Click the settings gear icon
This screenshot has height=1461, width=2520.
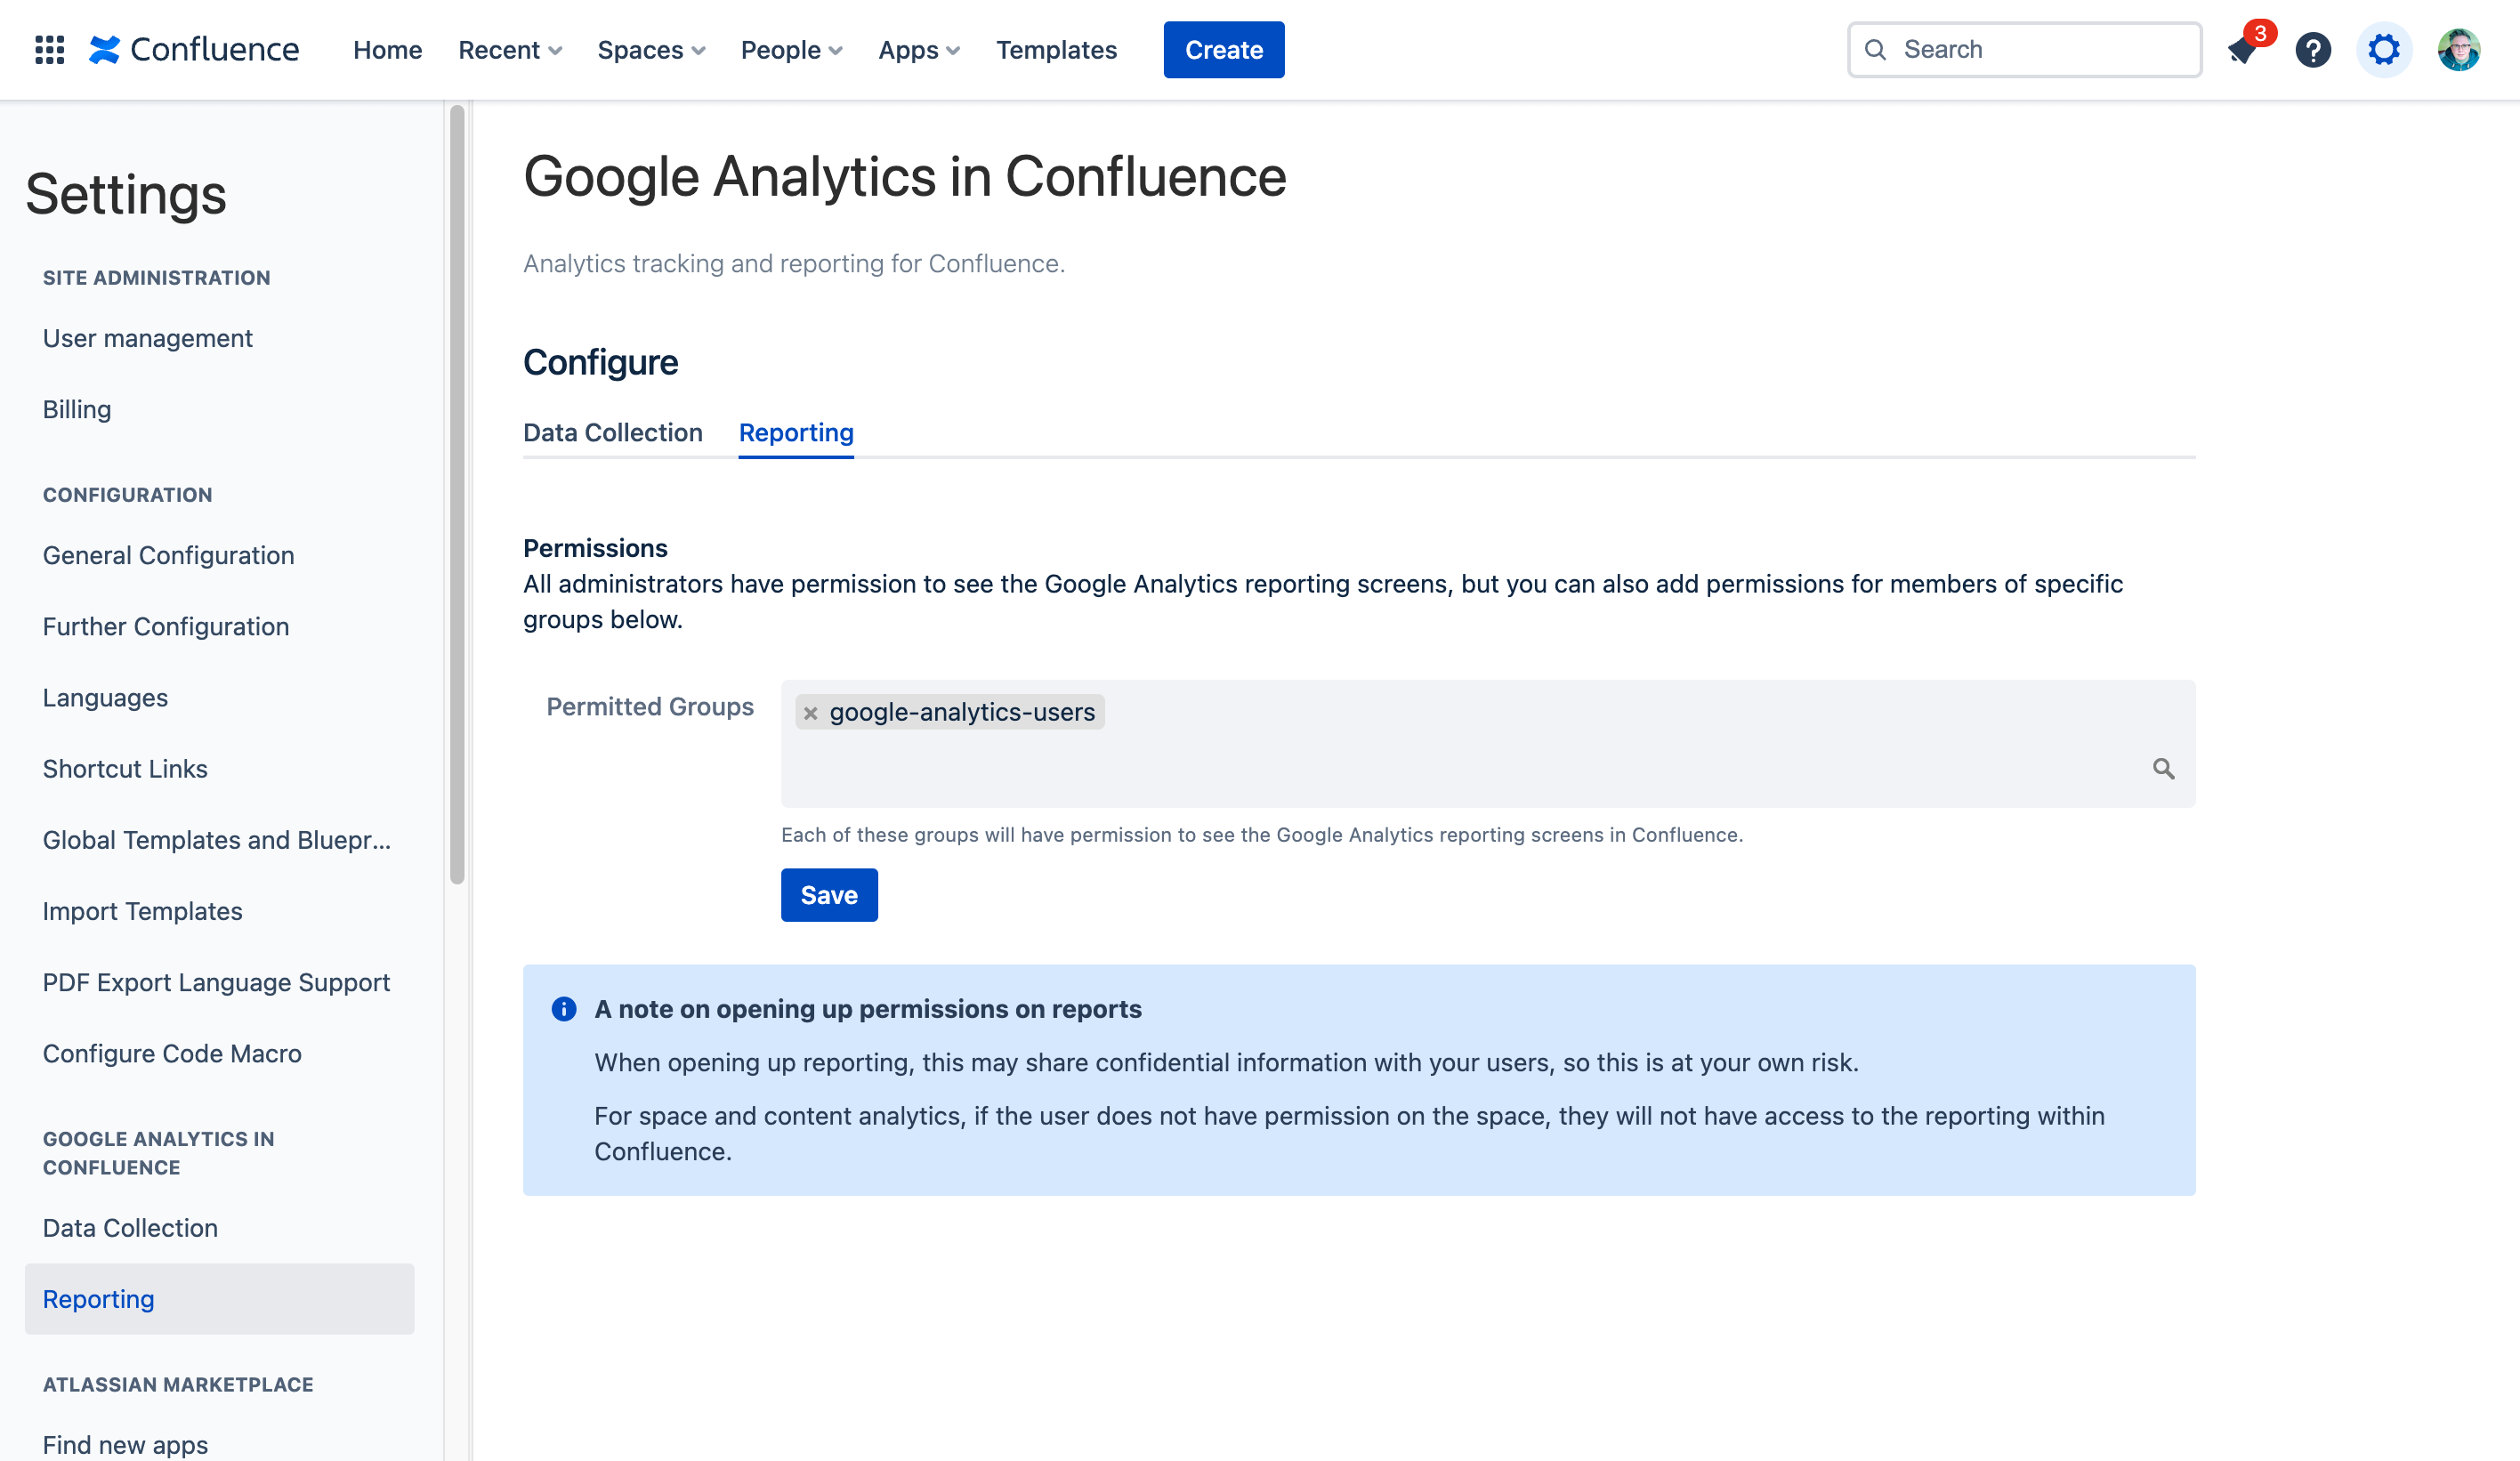(x=2383, y=50)
